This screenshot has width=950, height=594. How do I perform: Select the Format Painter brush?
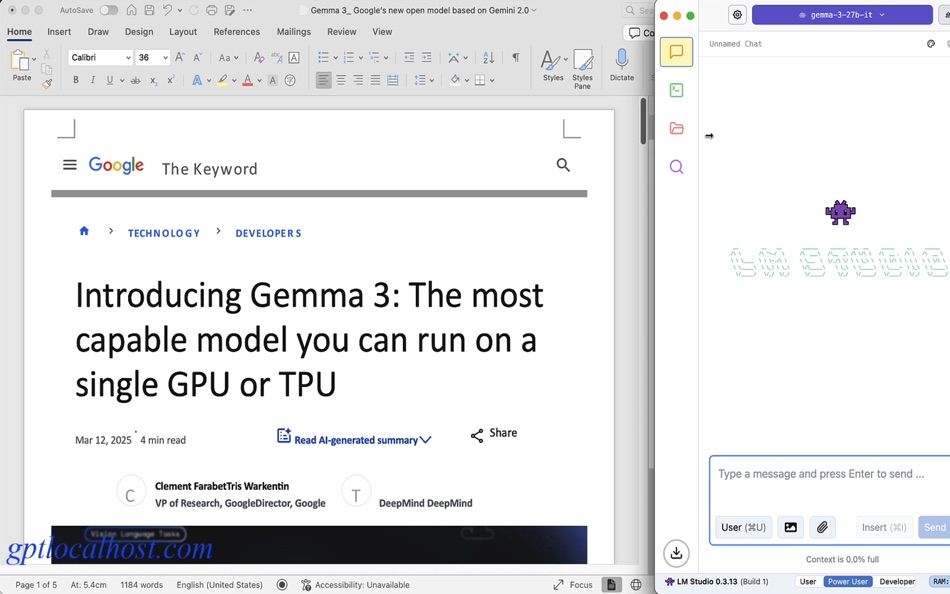pyautogui.click(x=47, y=84)
